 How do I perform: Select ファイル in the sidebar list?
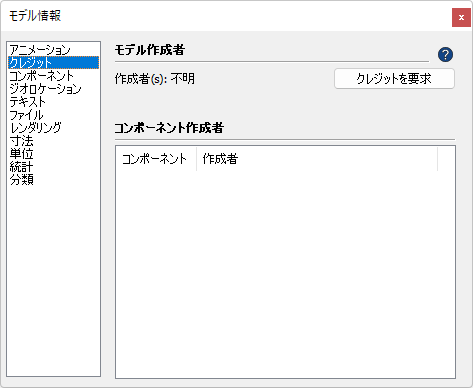[53, 115]
